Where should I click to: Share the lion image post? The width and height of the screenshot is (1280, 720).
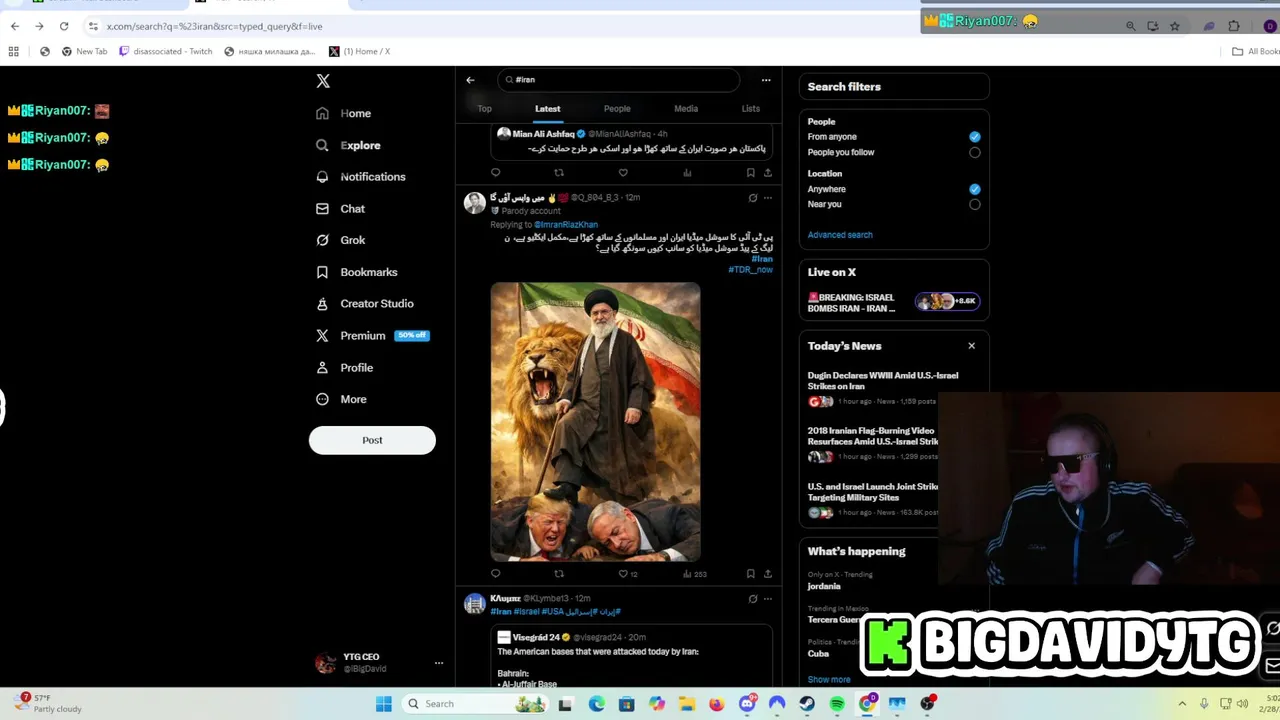pos(768,574)
